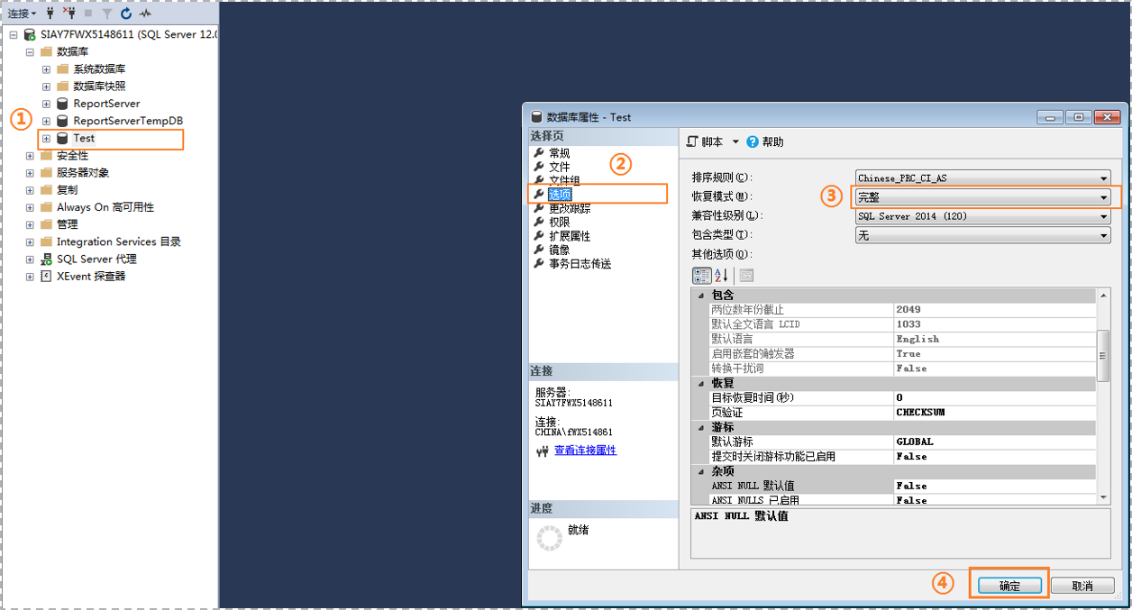Click the 安全性 folder icon

point(46,155)
